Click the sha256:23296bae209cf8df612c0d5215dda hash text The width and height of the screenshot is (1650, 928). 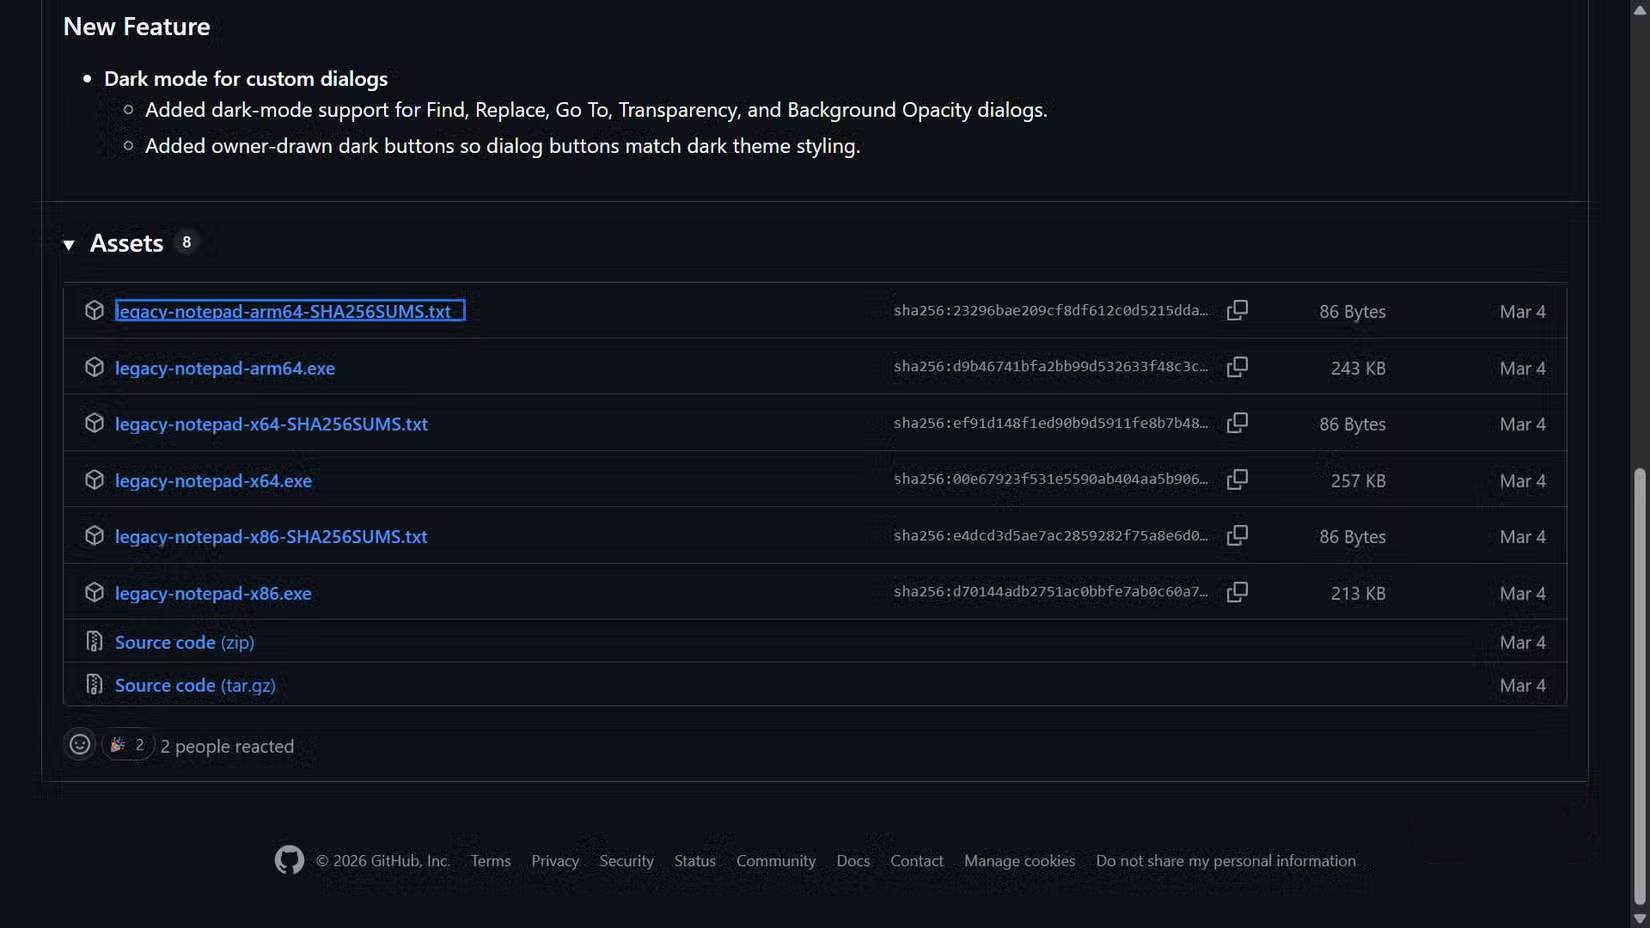coord(1051,310)
